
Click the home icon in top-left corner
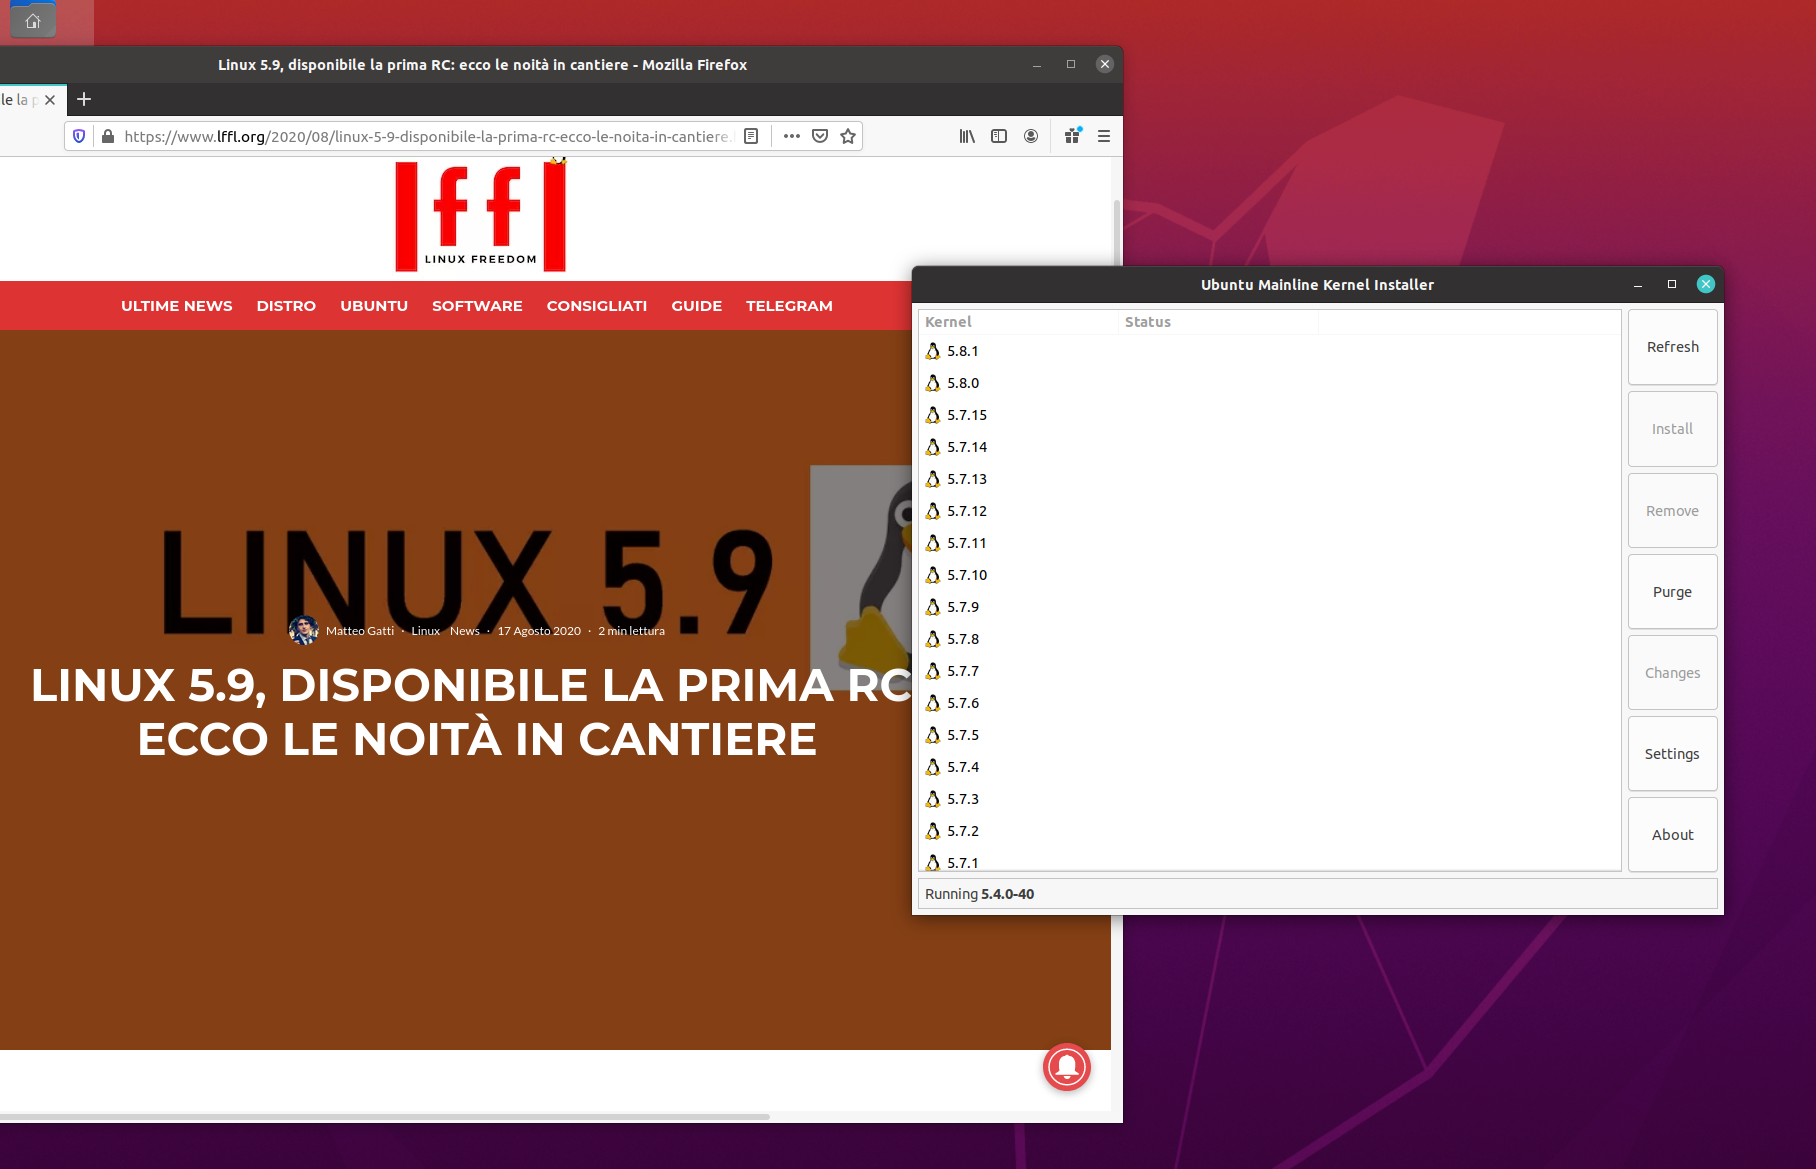(33, 20)
